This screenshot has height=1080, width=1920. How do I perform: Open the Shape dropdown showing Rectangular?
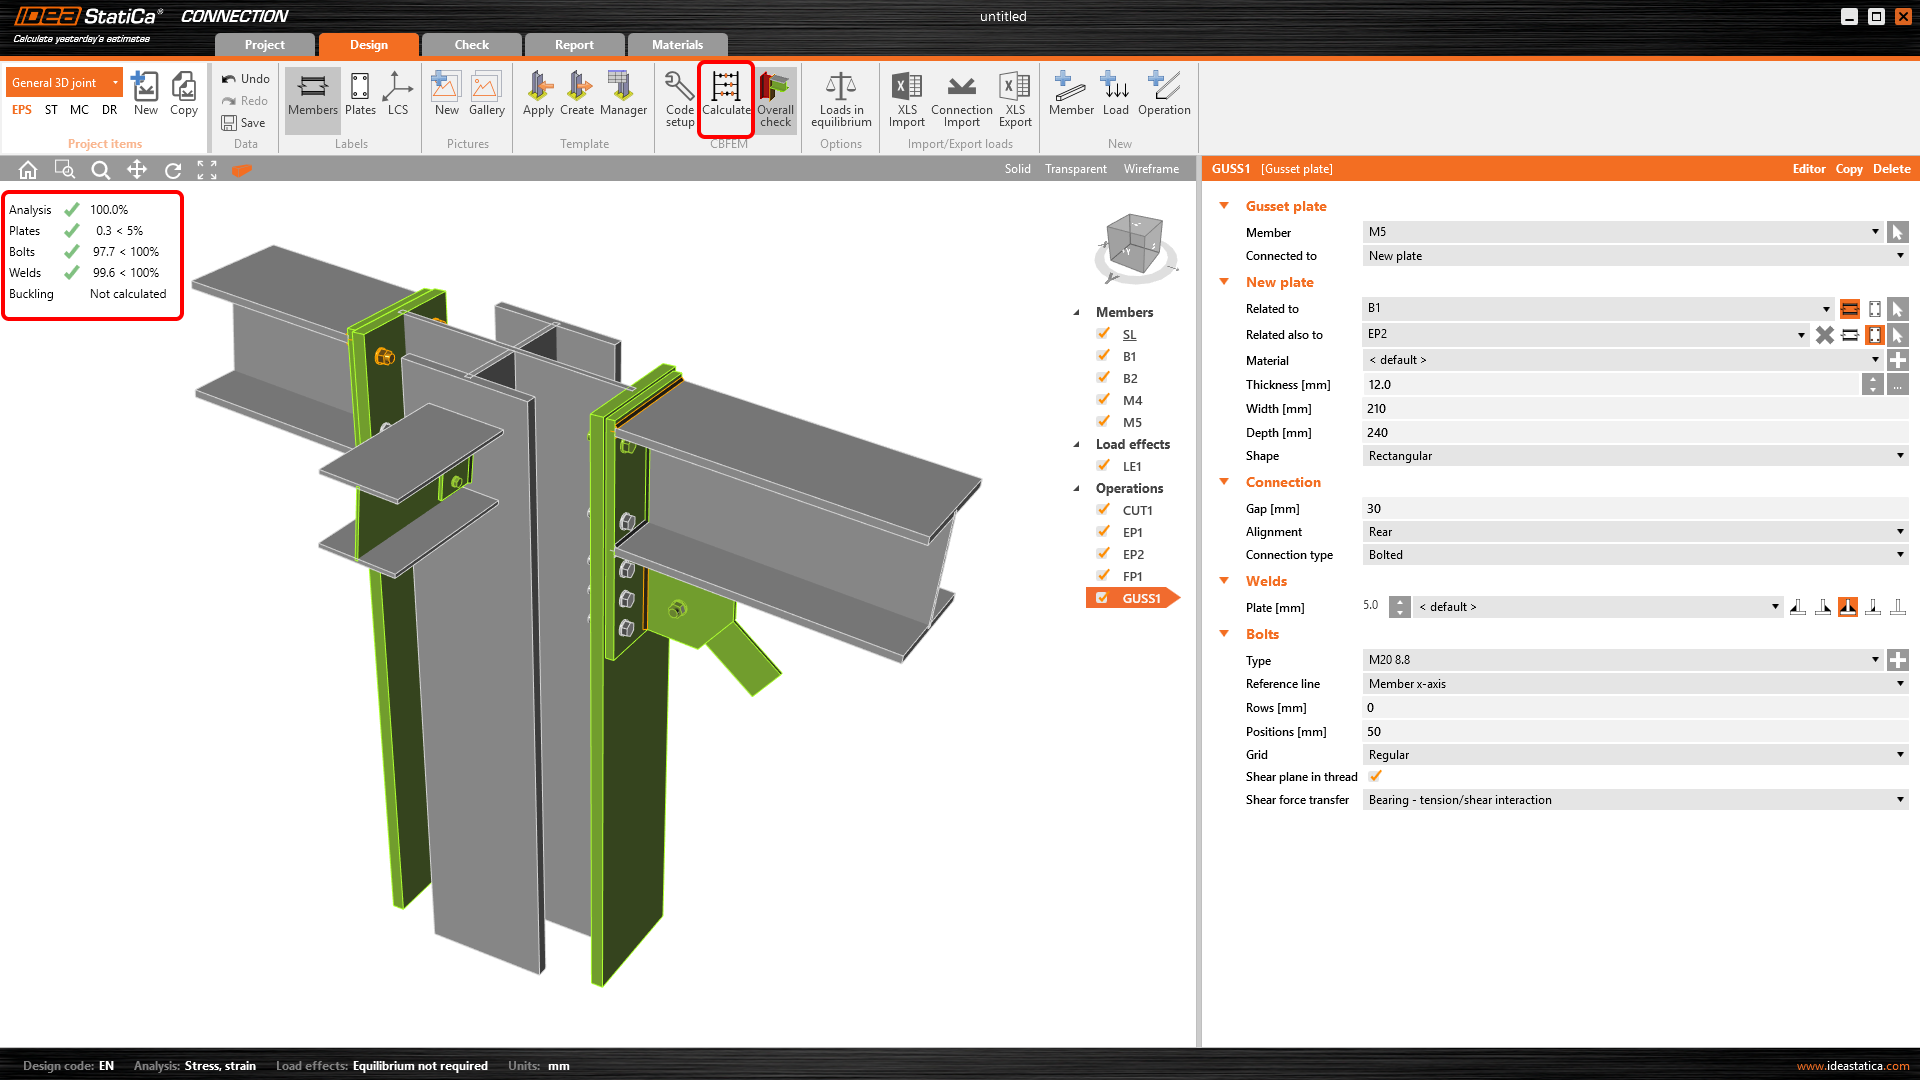(x=1634, y=456)
